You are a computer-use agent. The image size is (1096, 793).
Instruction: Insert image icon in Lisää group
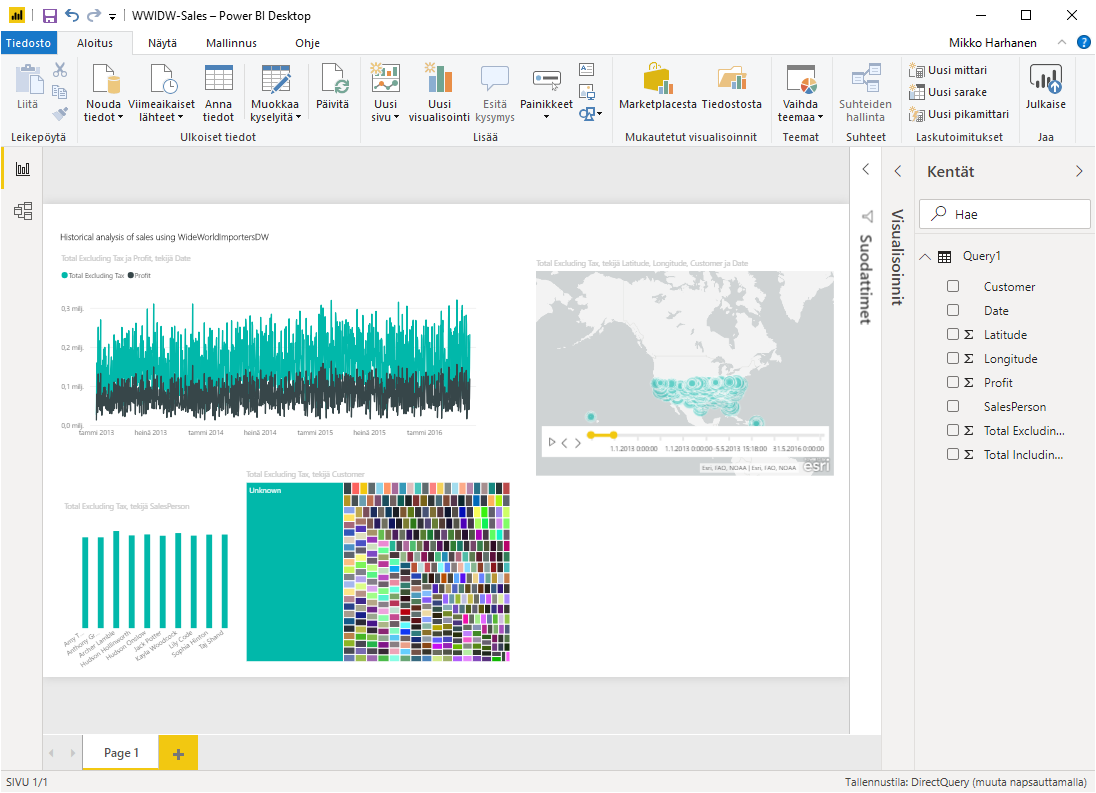point(587,92)
